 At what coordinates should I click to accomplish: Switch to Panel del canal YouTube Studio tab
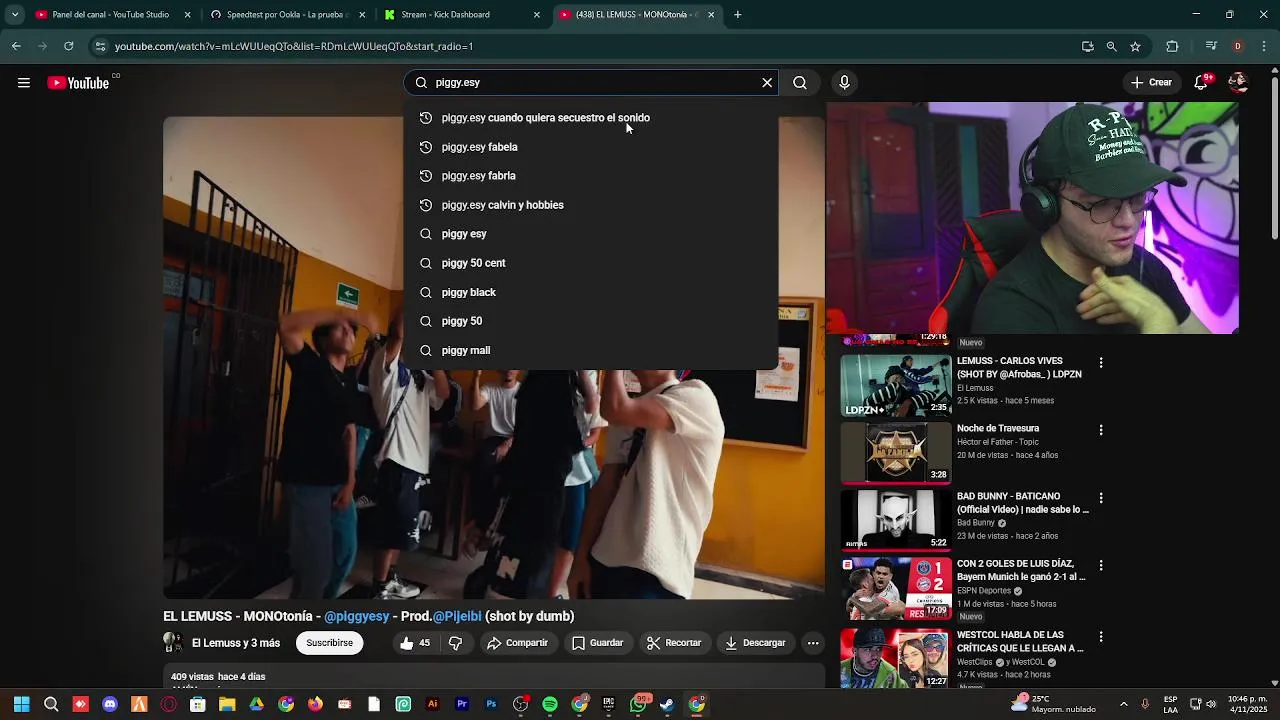tap(112, 15)
